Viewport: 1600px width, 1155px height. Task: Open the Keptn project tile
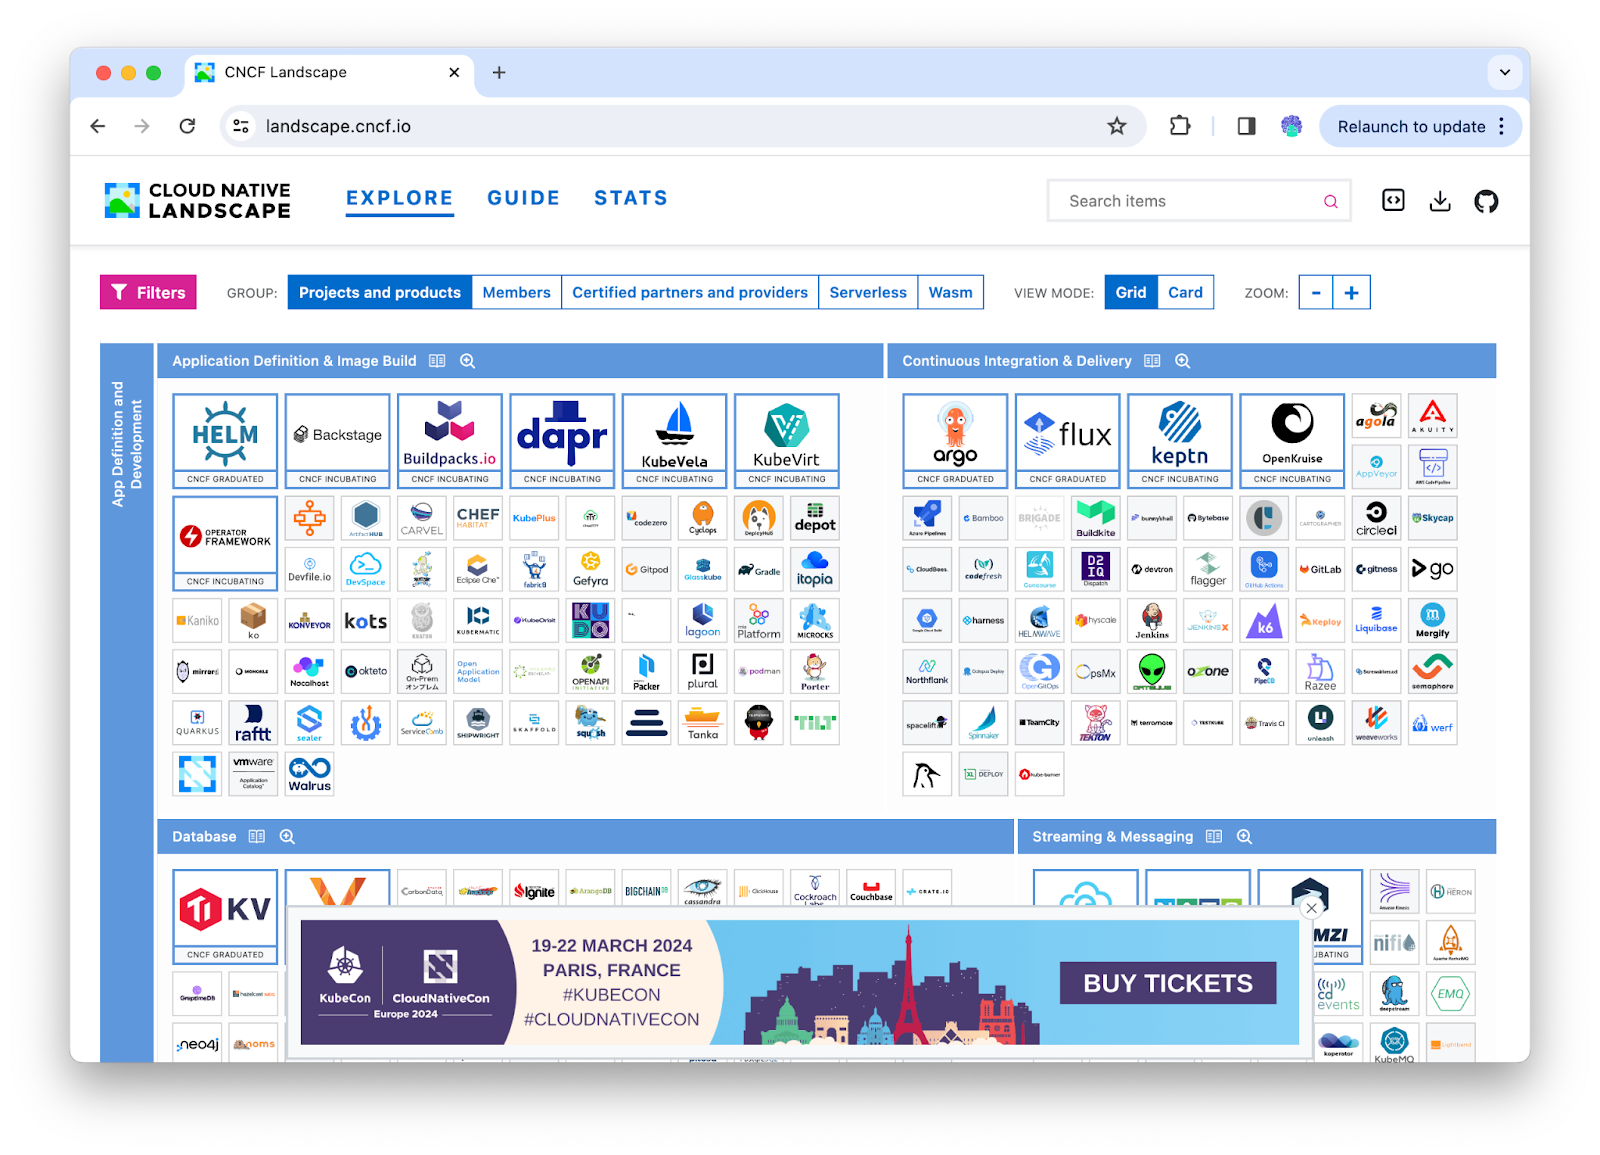(x=1180, y=440)
